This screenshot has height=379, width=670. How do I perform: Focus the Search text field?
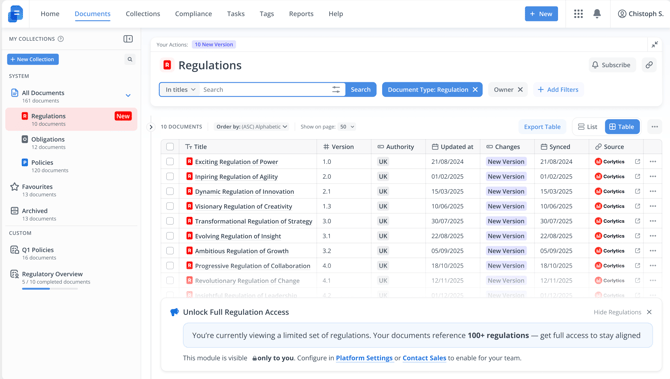(x=265, y=89)
